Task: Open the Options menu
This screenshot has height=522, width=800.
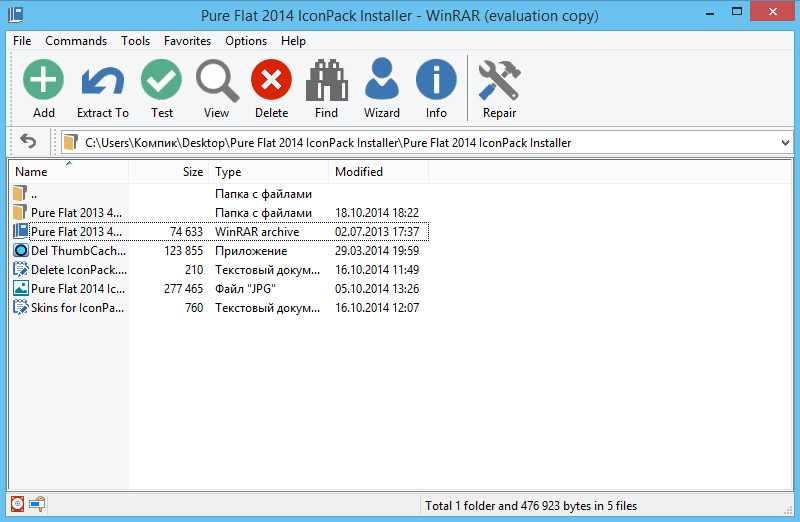Action: 246,41
